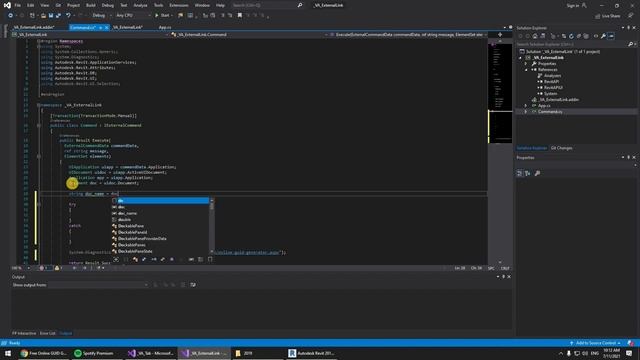
Task: Open the Edit menu
Action: 31,5
